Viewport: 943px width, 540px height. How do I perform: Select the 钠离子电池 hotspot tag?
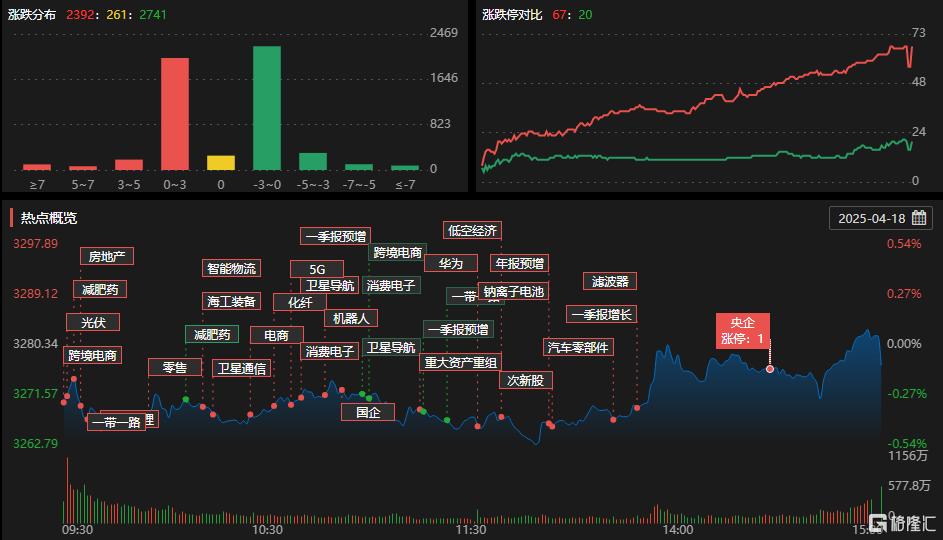(513, 291)
